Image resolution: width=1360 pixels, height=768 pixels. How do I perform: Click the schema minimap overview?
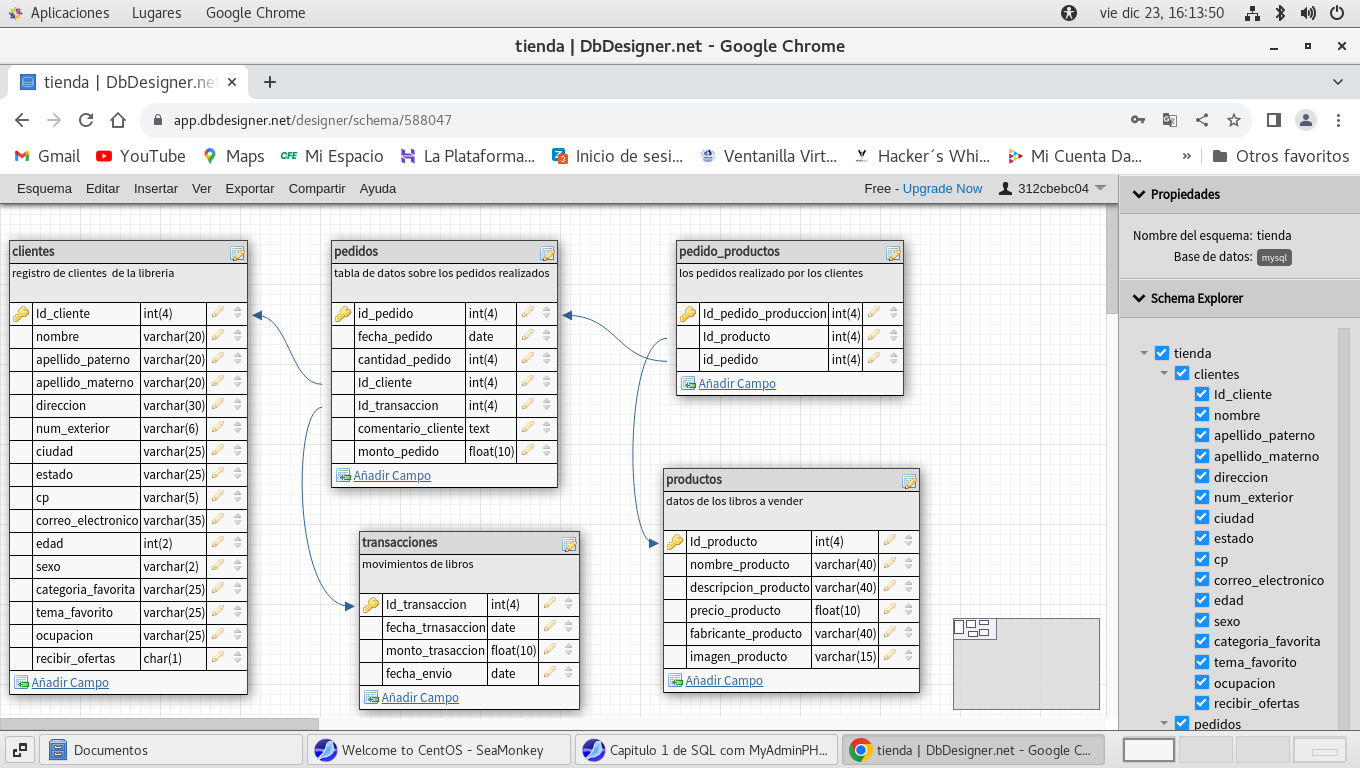click(1026, 663)
